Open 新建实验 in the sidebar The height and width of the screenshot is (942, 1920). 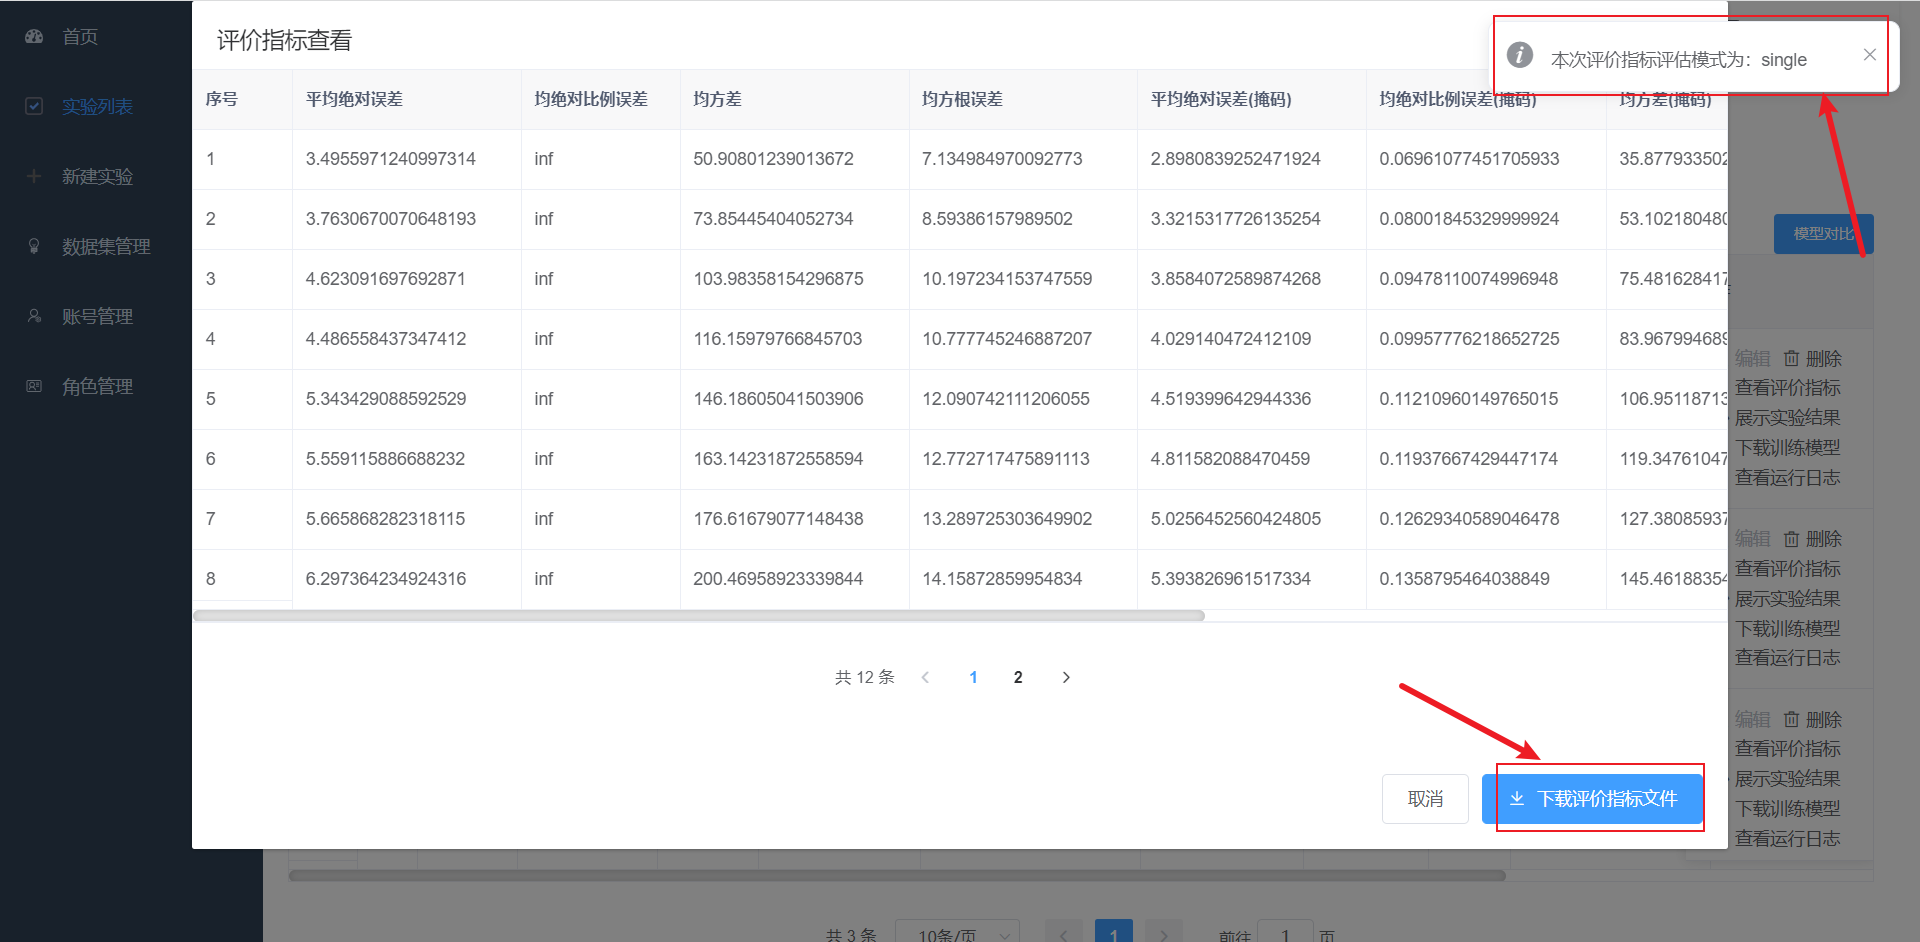coord(97,177)
